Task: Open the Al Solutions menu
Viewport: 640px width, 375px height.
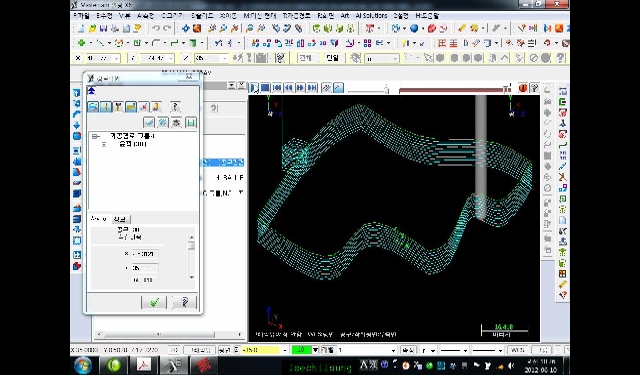Action: [x=371, y=16]
